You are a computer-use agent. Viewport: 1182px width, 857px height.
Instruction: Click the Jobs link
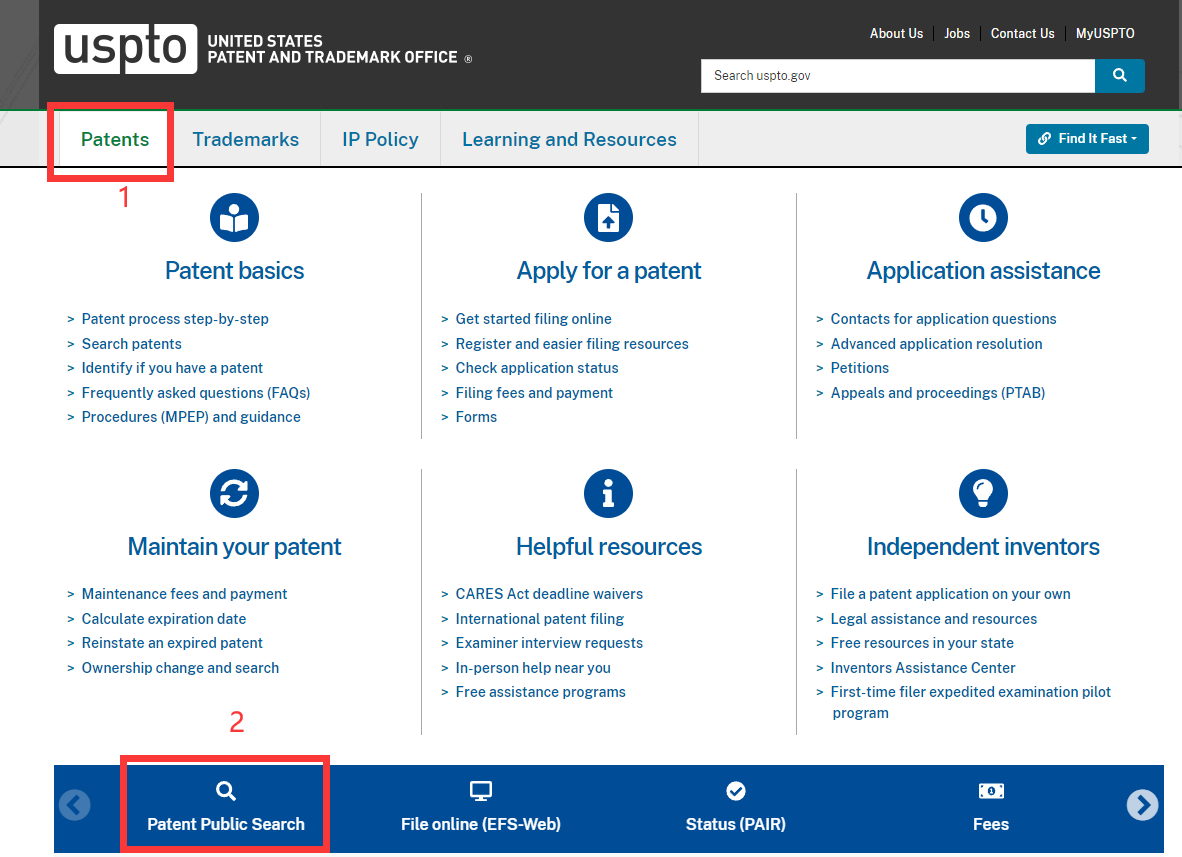click(957, 33)
